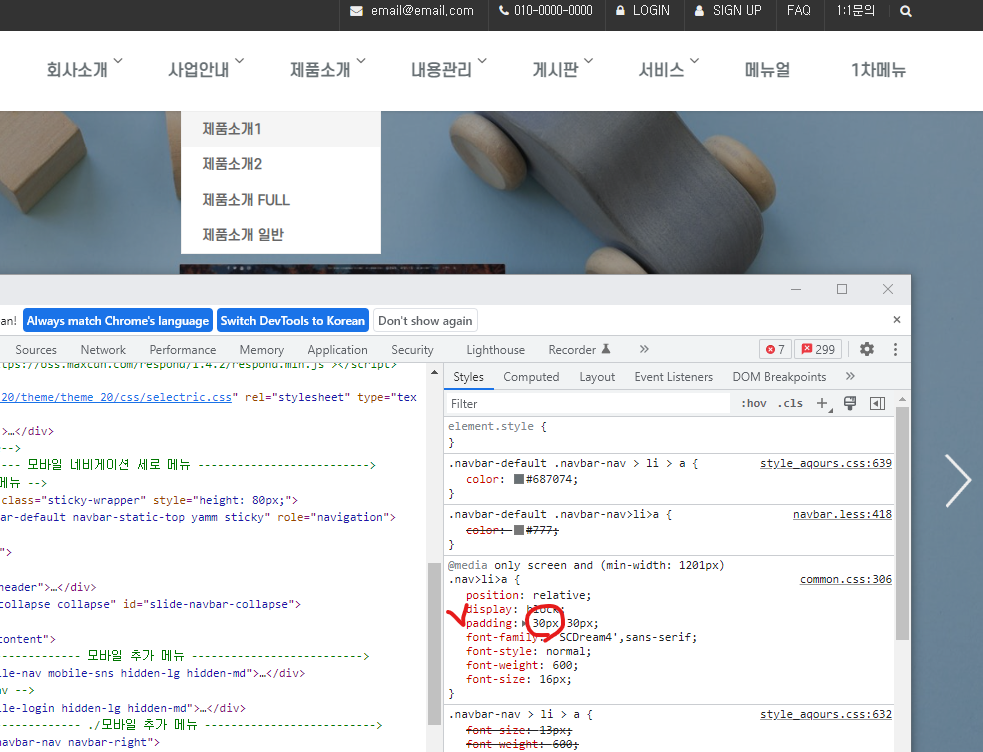
Task: Select the Styles sidebar tab
Action: [x=468, y=377]
